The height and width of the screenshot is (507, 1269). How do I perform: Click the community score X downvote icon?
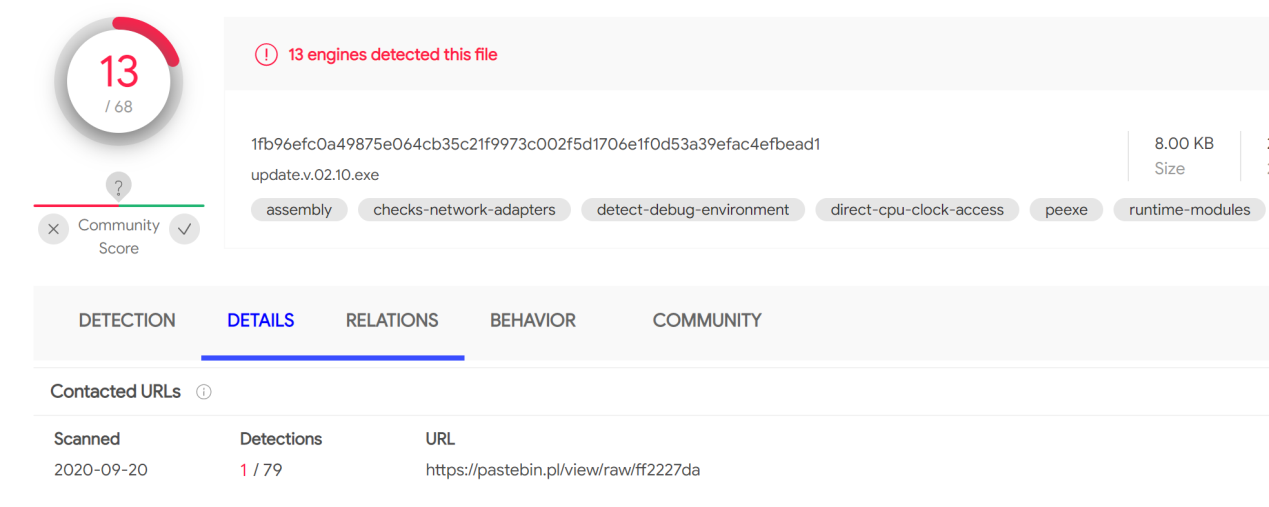54,229
